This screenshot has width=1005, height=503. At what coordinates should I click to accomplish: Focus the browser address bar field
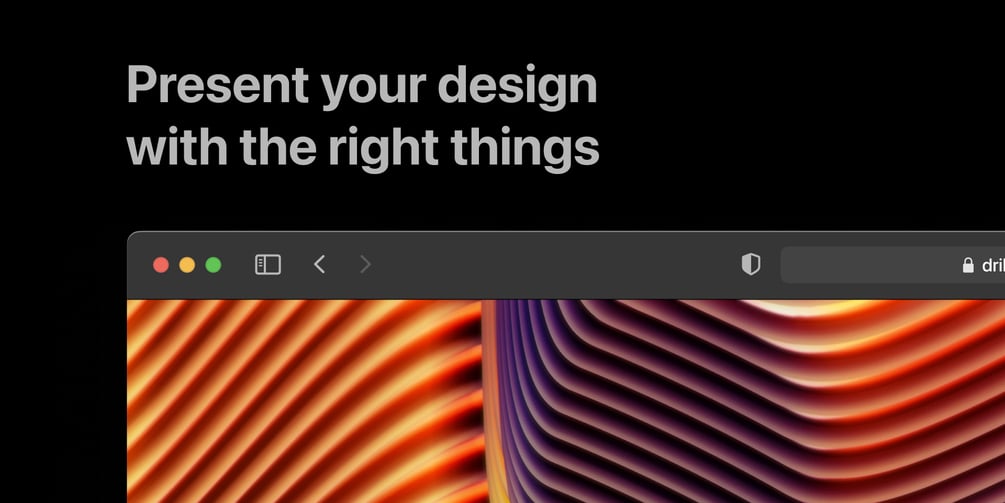pos(893,265)
